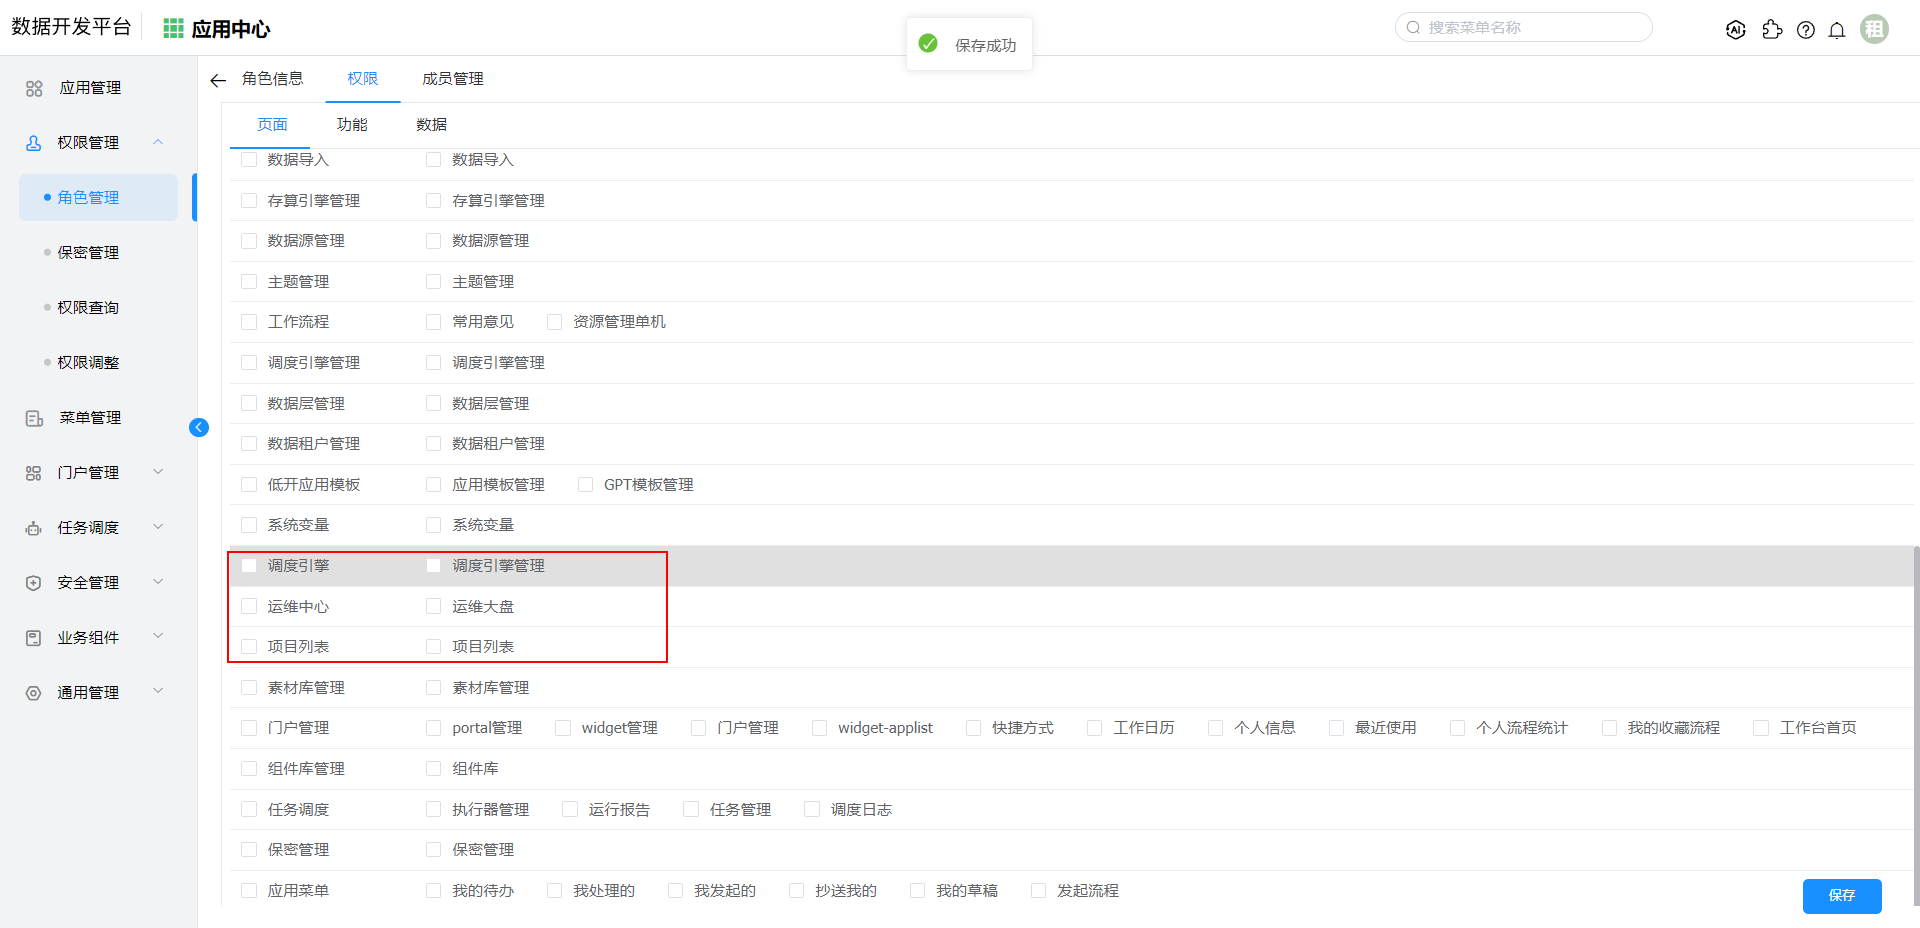Open 权限查询 in the sidebar
This screenshot has width=1920, height=928.
[x=88, y=307]
